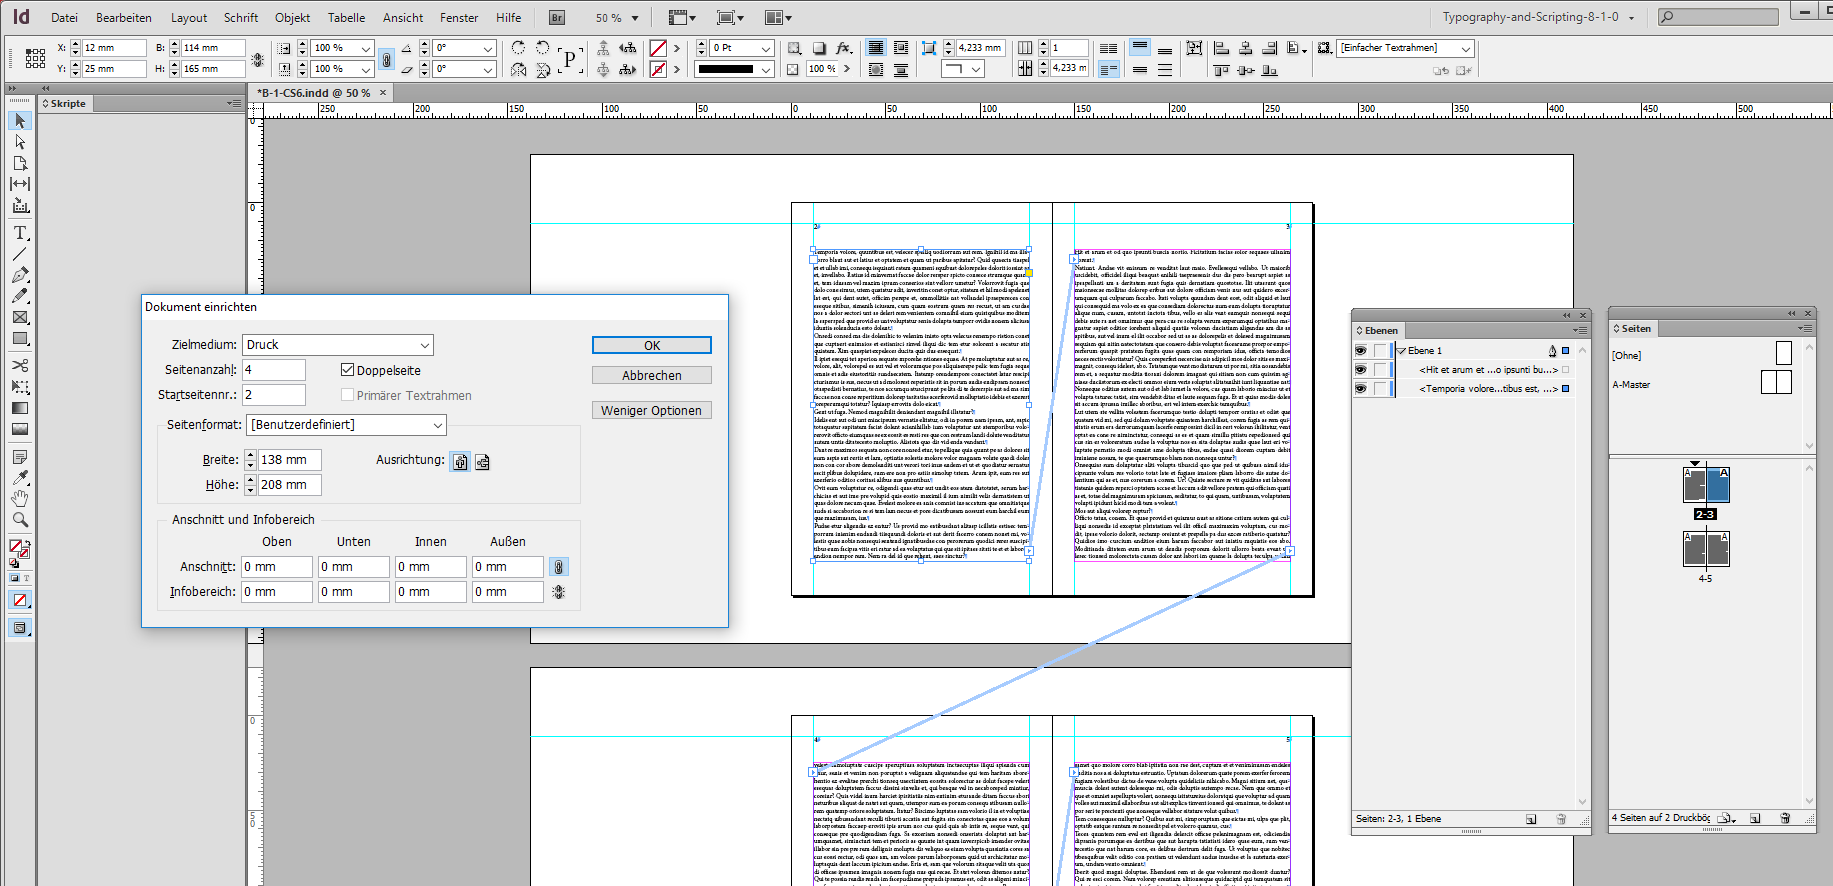1833x886 pixels.
Task: Click Weniger Optionen button
Action: 651,411
